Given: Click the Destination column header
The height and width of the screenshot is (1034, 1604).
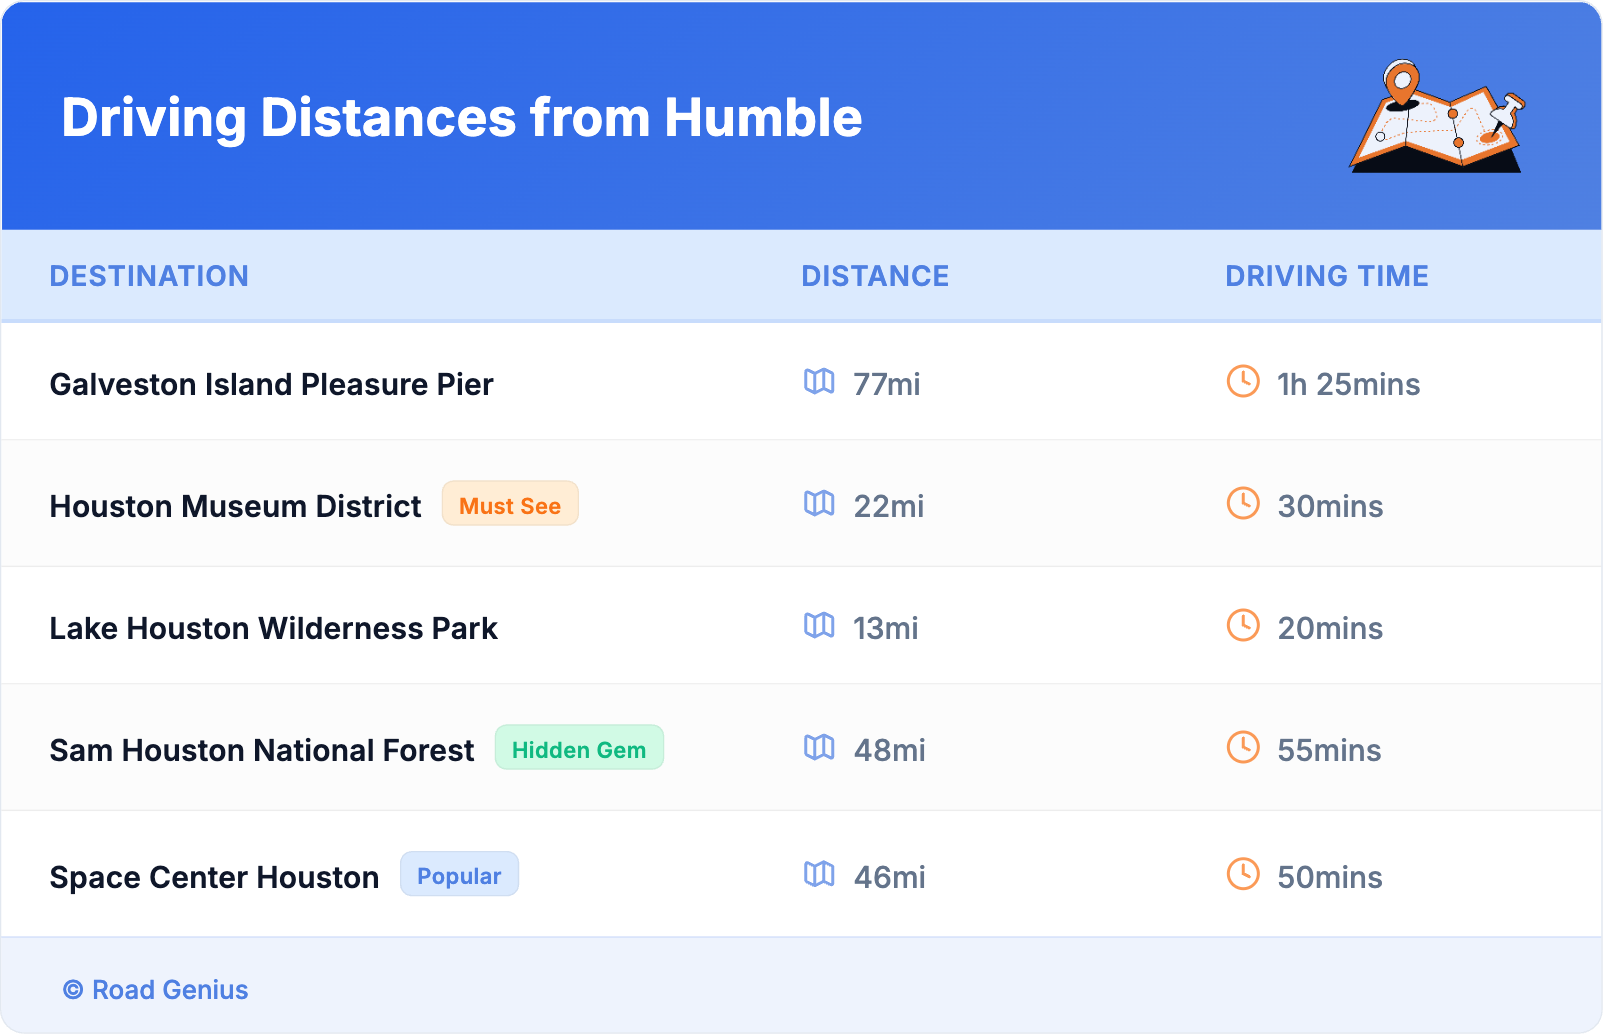Looking at the screenshot, I should [149, 276].
